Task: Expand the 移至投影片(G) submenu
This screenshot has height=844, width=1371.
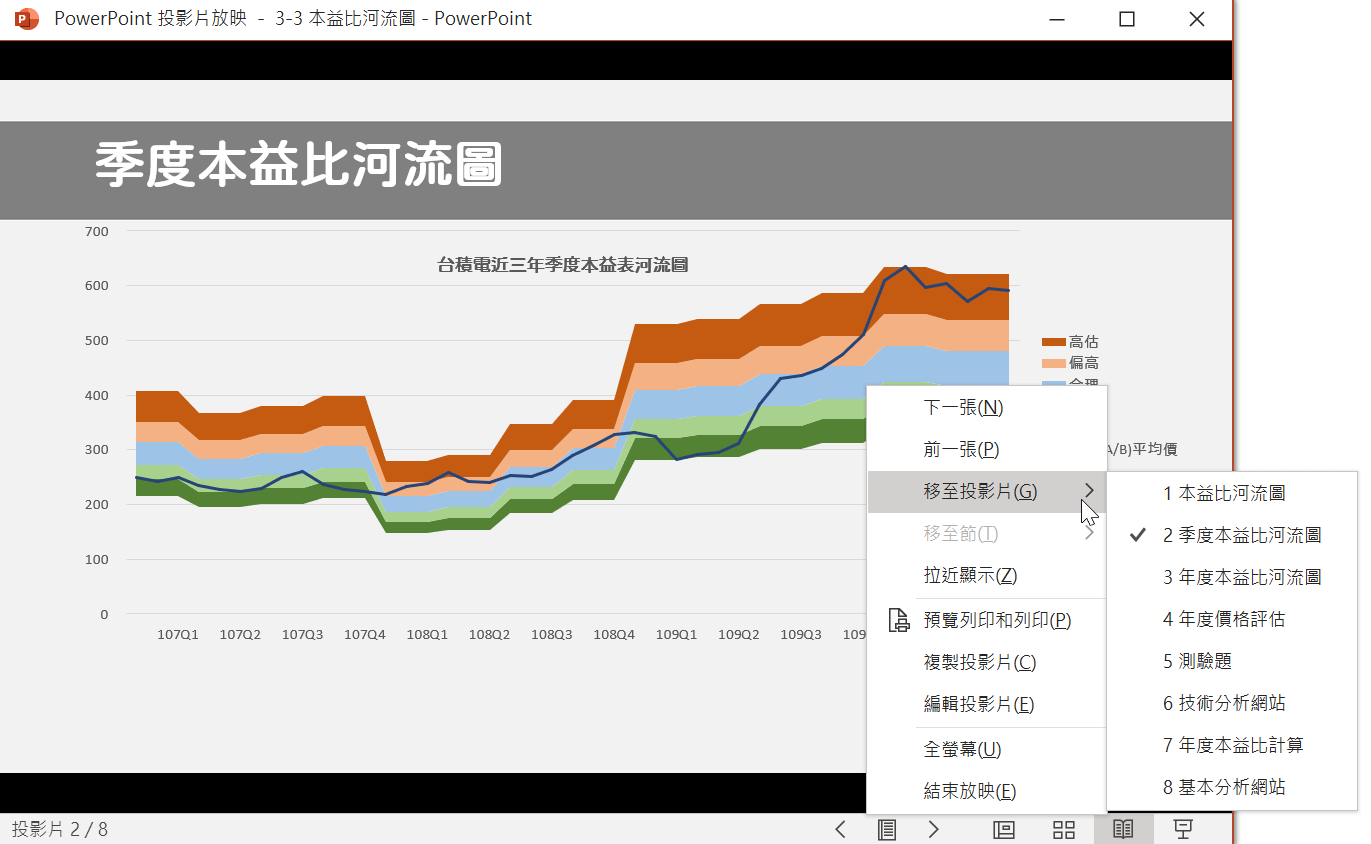Action: click(987, 492)
